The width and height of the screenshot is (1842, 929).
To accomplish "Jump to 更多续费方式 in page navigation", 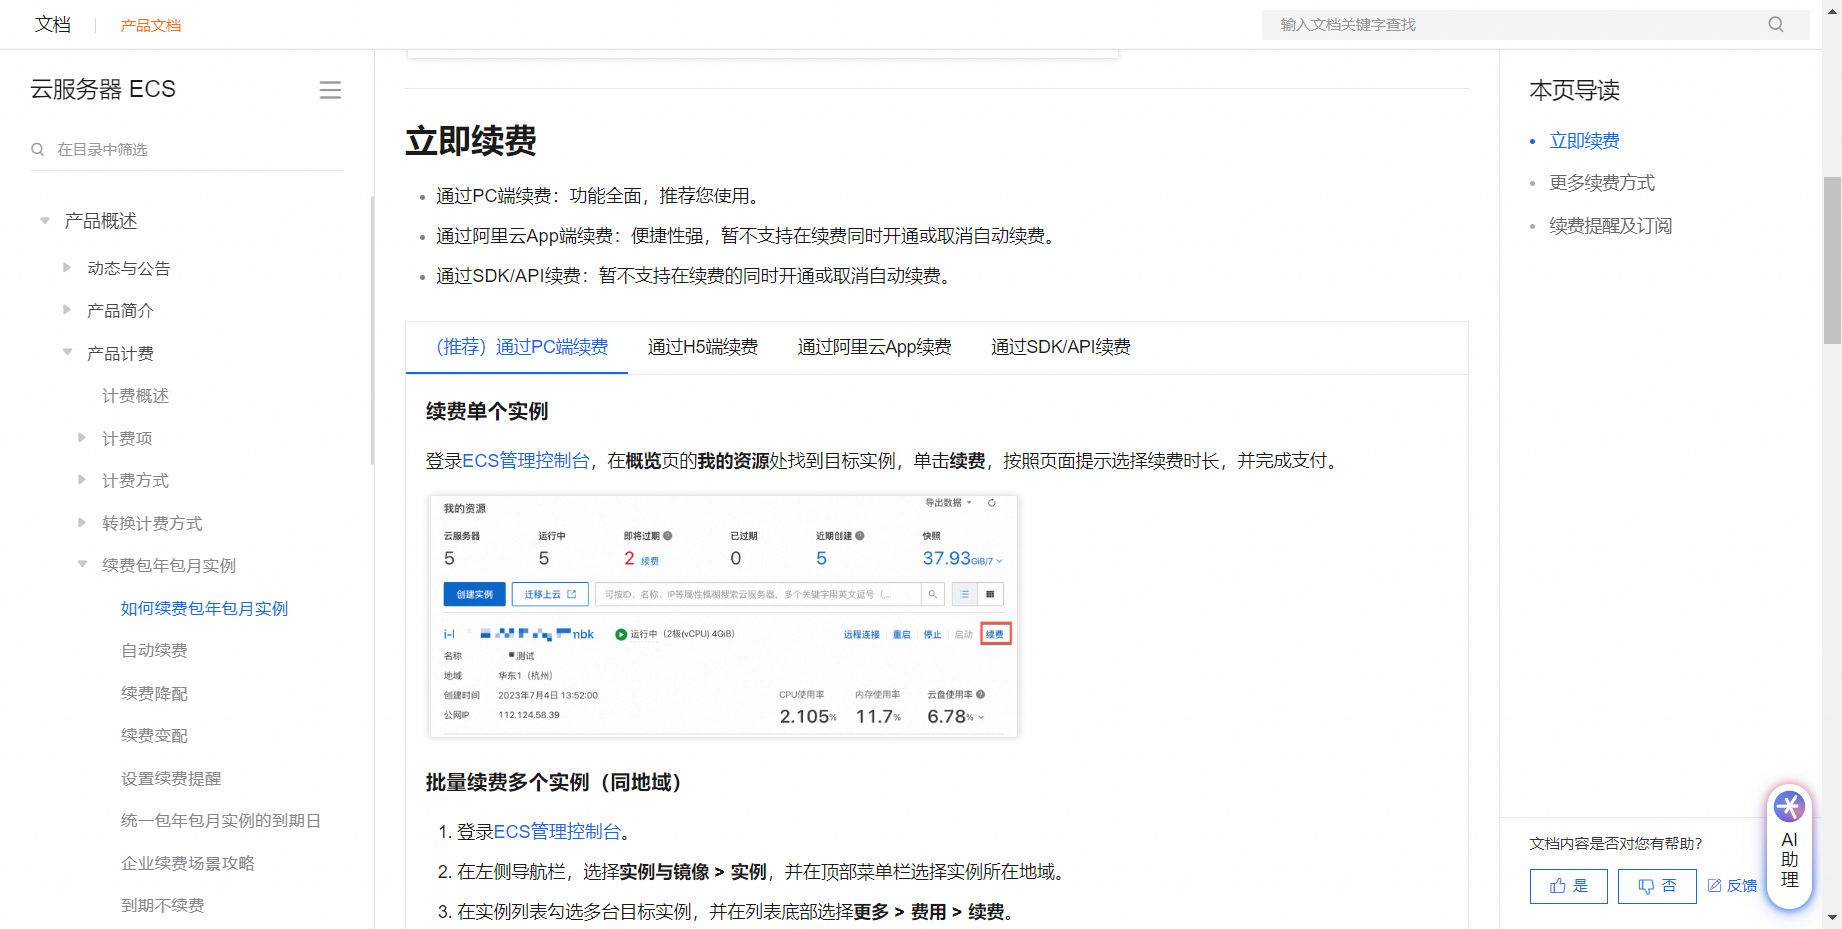I will 1602,183.
